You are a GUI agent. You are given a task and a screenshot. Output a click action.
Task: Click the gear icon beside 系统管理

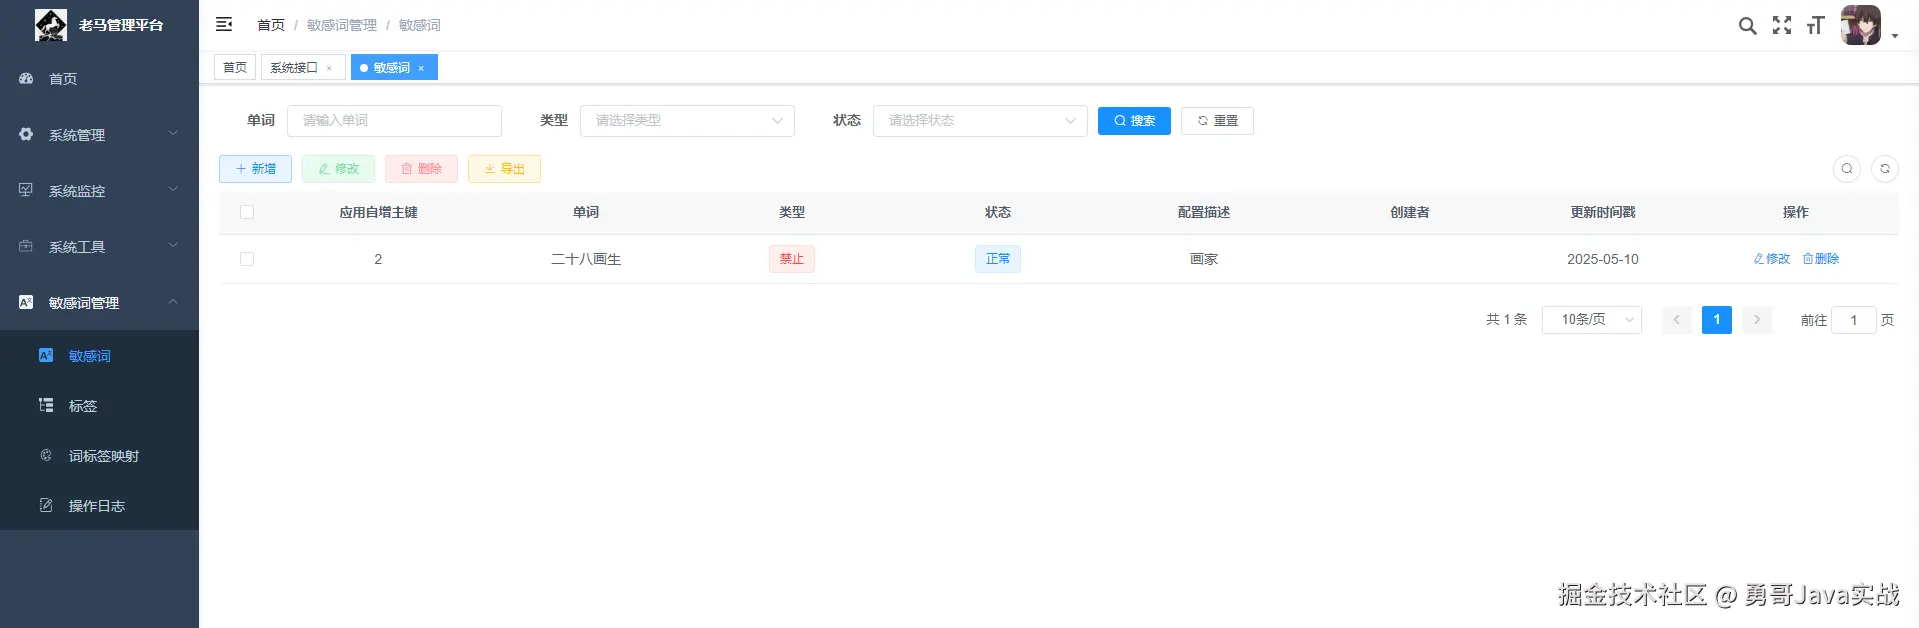click(26, 134)
